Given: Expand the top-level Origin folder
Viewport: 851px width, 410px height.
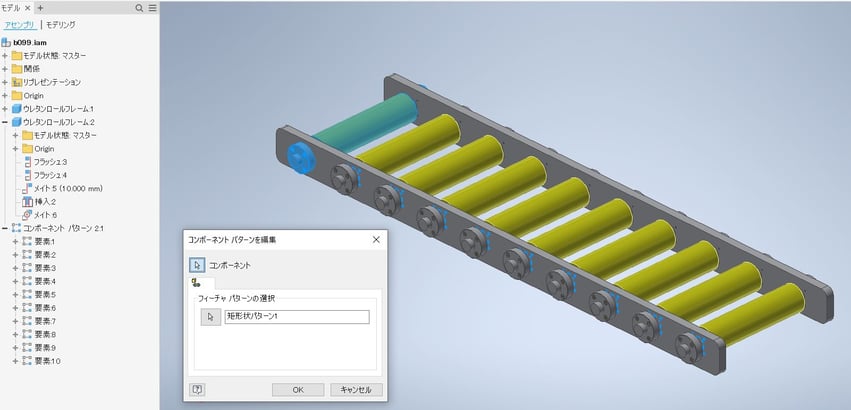Looking at the screenshot, I should tap(5, 96).
